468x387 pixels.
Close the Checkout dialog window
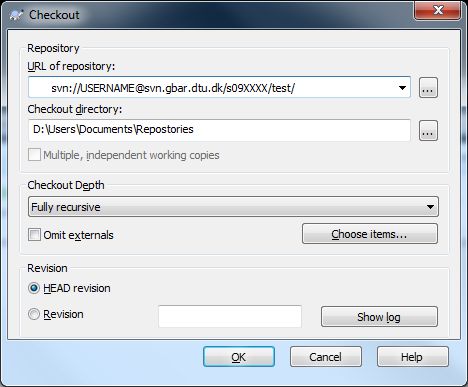[438, 10]
